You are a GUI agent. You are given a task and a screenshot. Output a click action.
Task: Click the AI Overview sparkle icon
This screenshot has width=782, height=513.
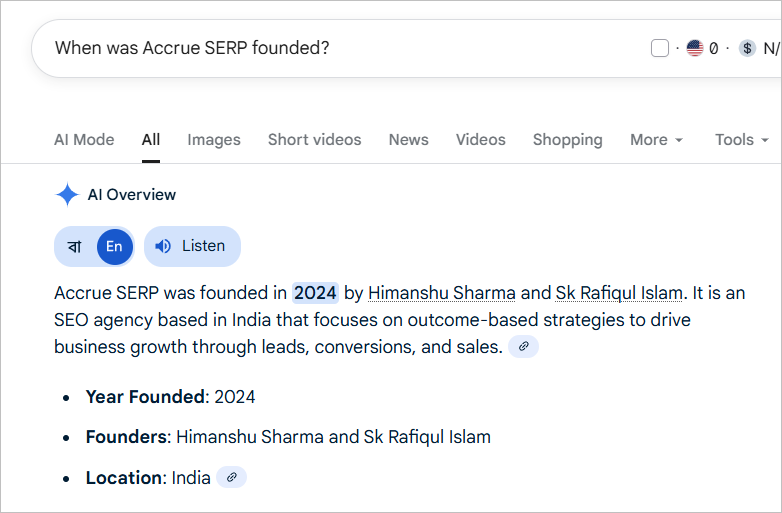(67, 195)
